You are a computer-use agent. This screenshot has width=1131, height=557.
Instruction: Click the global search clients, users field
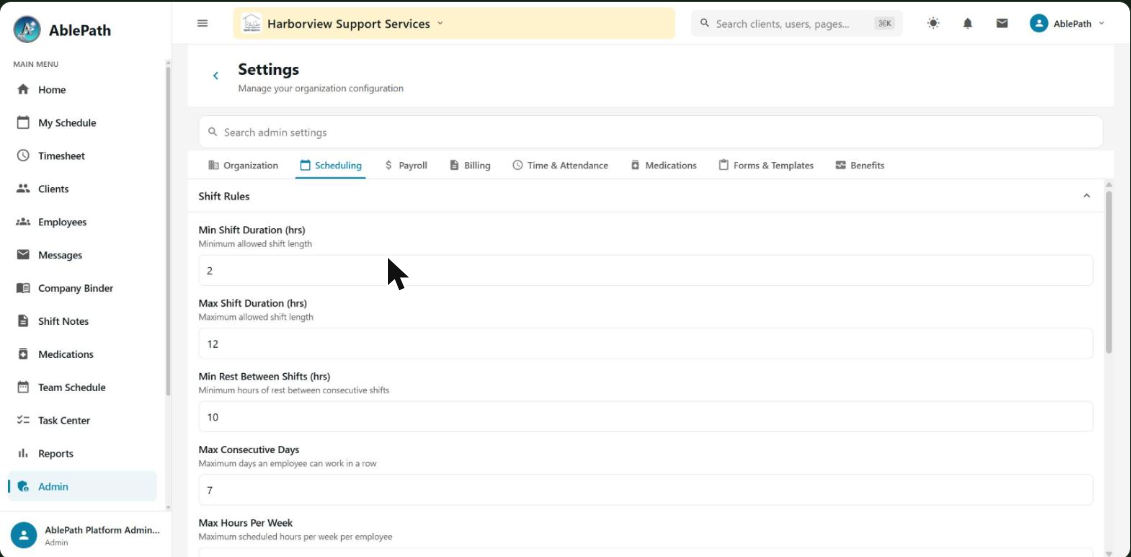pos(796,23)
